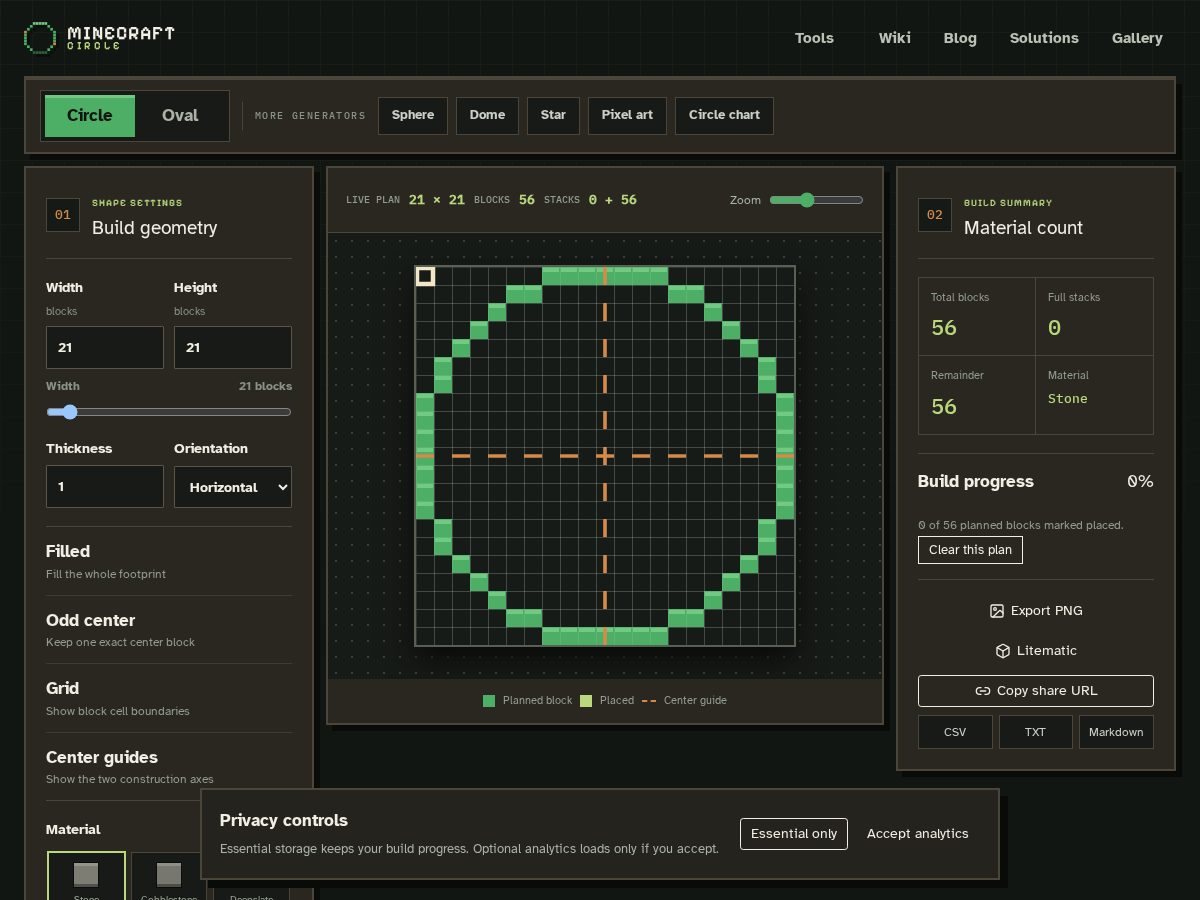Click the 'Build progress' 0% value

(x=1140, y=481)
